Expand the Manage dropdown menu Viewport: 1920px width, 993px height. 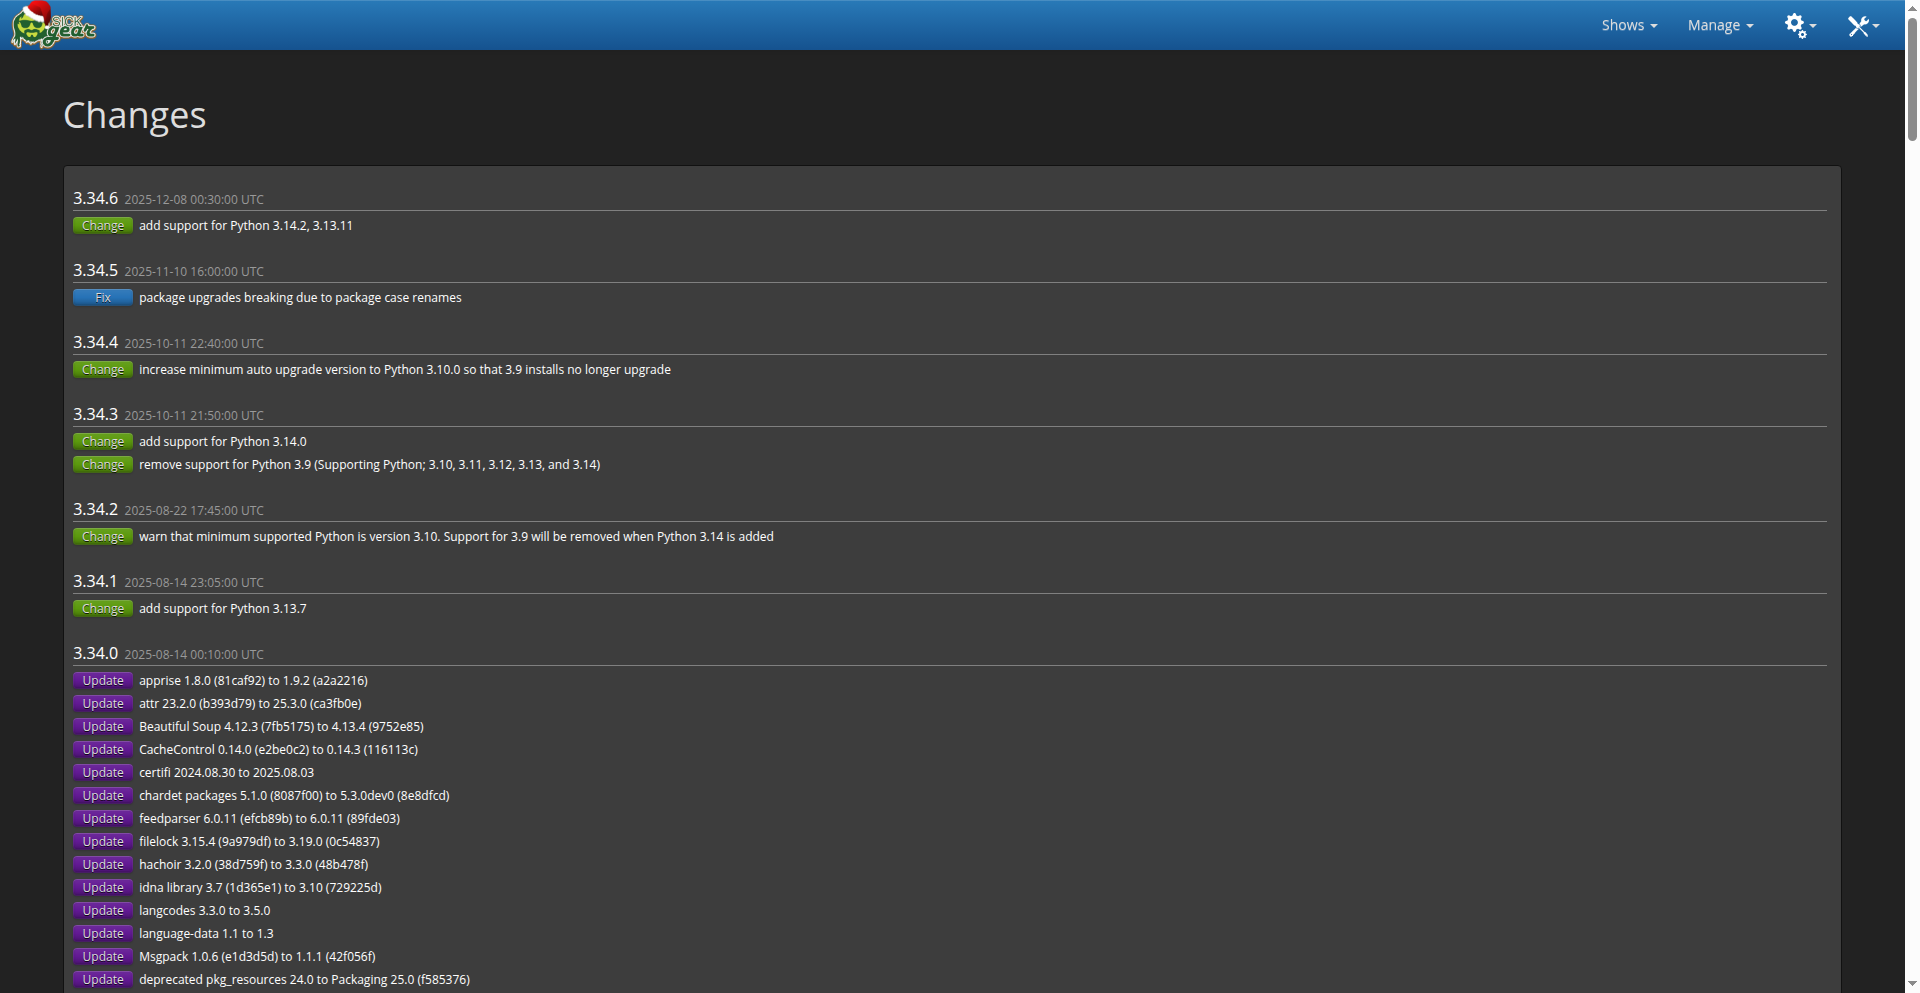pyautogui.click(x=1719, y=26)
